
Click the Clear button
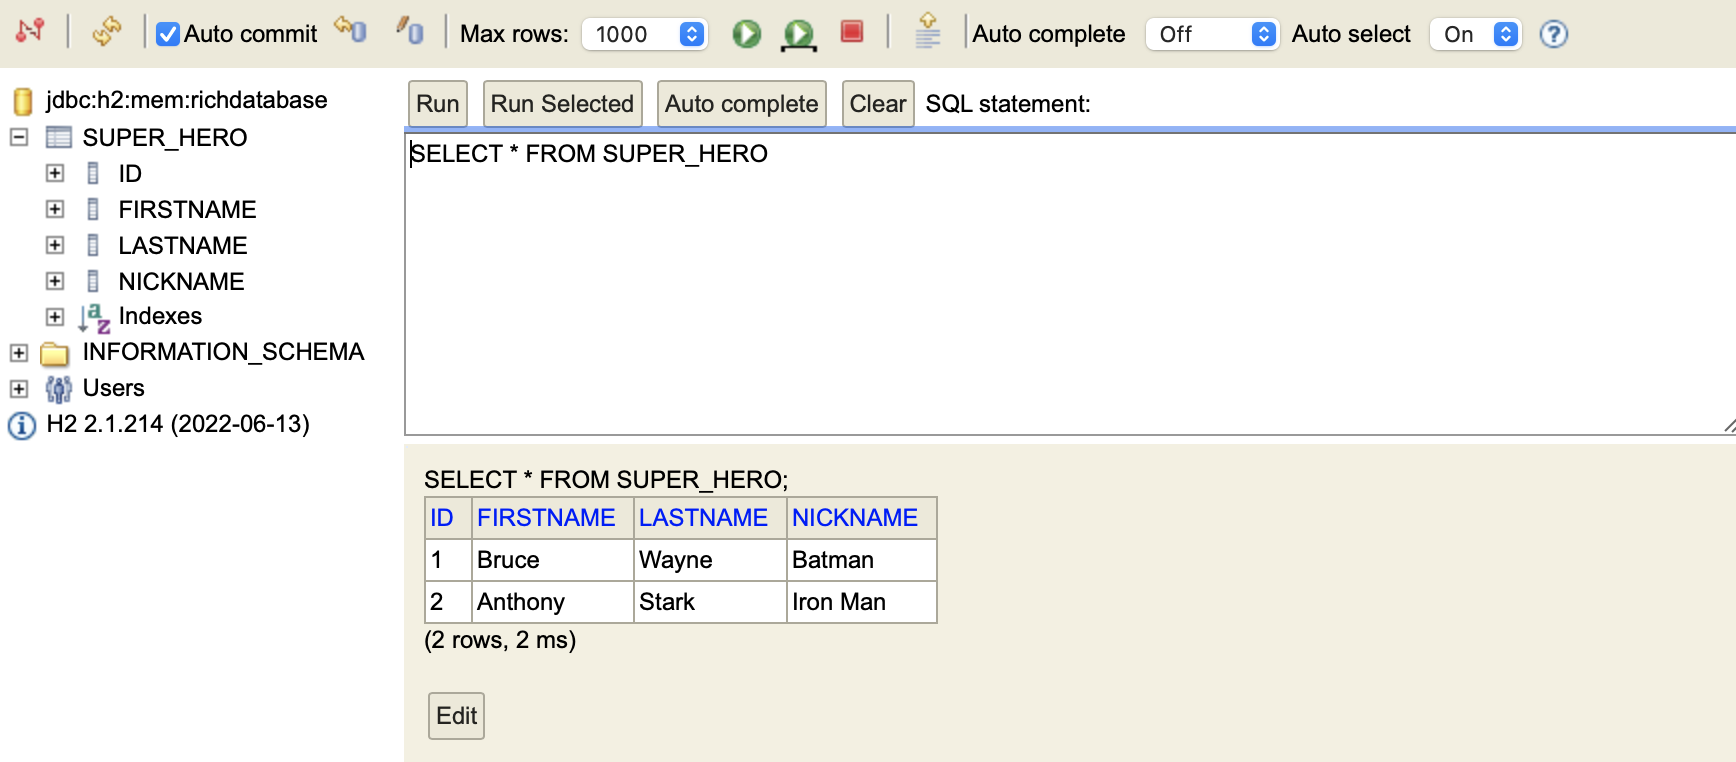pyautogui.click(x=877, y=104)
